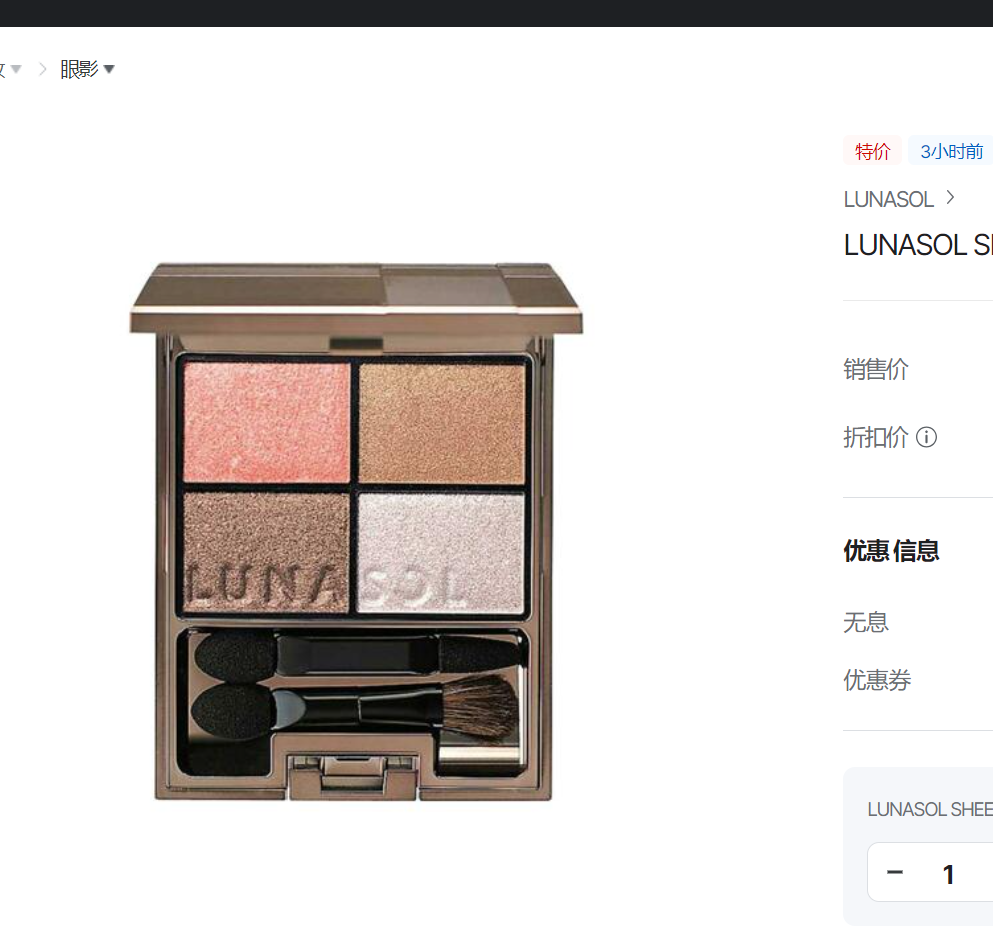The image size is (993, 943).
Task: Pick the gold-bronze eyeshadow shade in the palette
Action: tap(442, 423)
